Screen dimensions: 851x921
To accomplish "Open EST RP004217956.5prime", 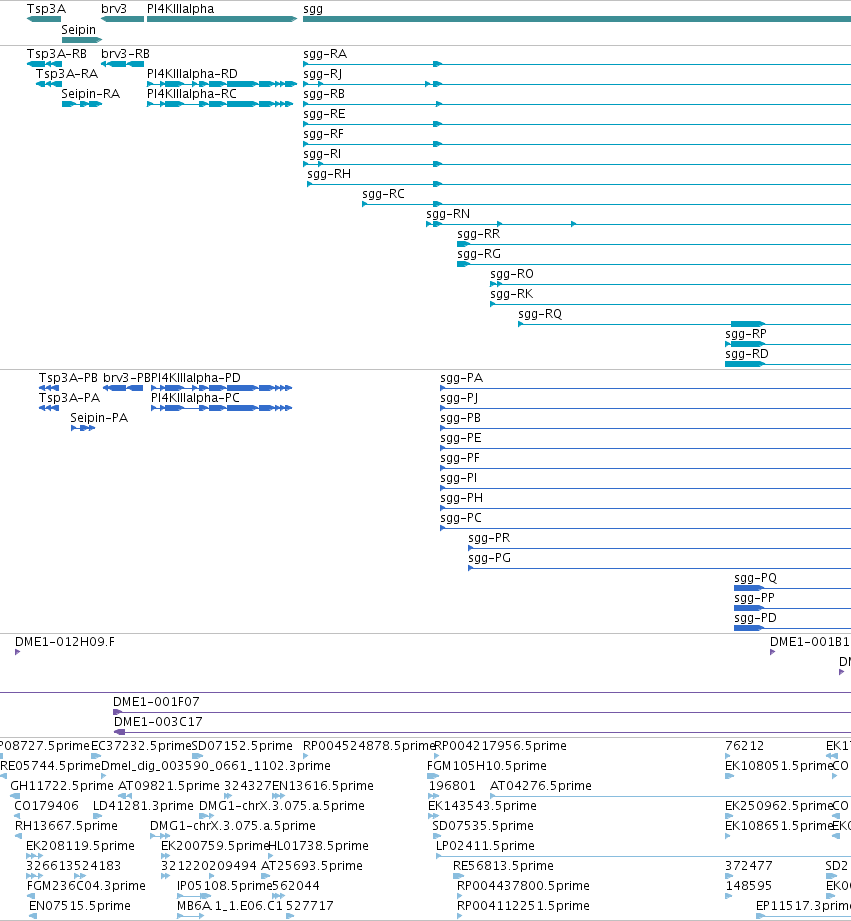I will pyautogui.click(x=500, y=745).
